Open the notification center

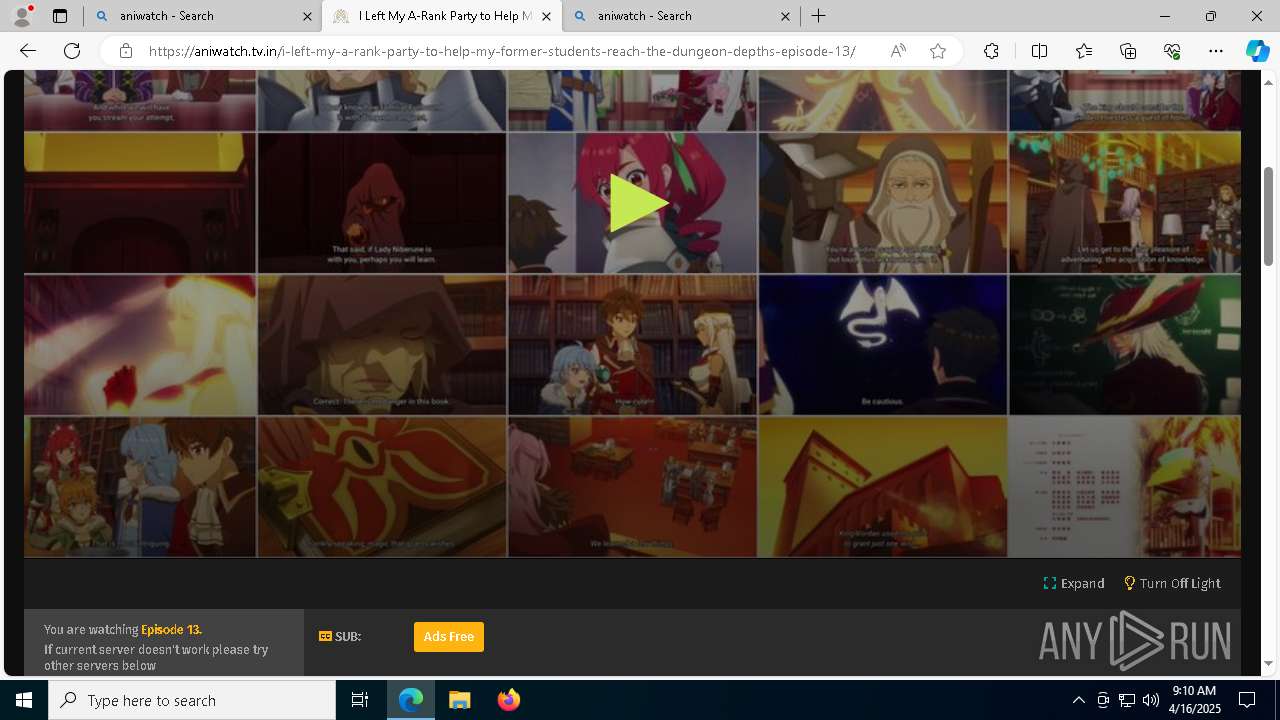pos(1247,700)
